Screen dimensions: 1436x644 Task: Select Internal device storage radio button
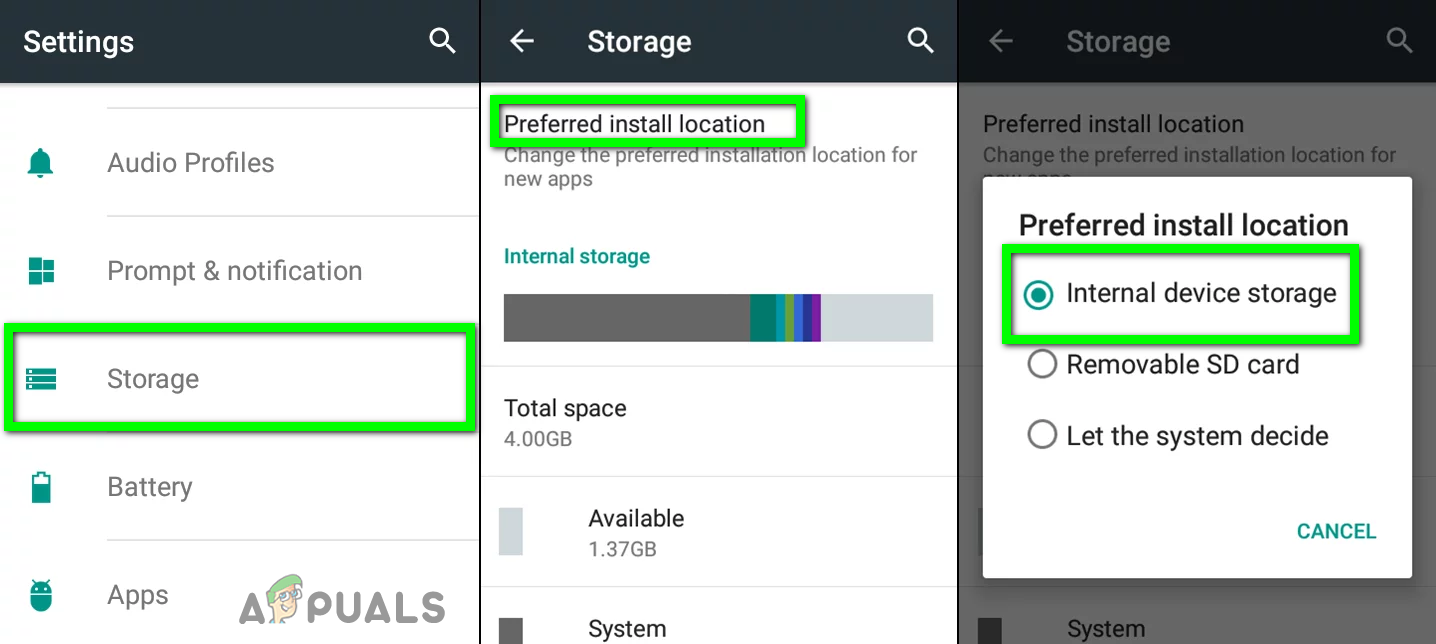pos(1040,294)
